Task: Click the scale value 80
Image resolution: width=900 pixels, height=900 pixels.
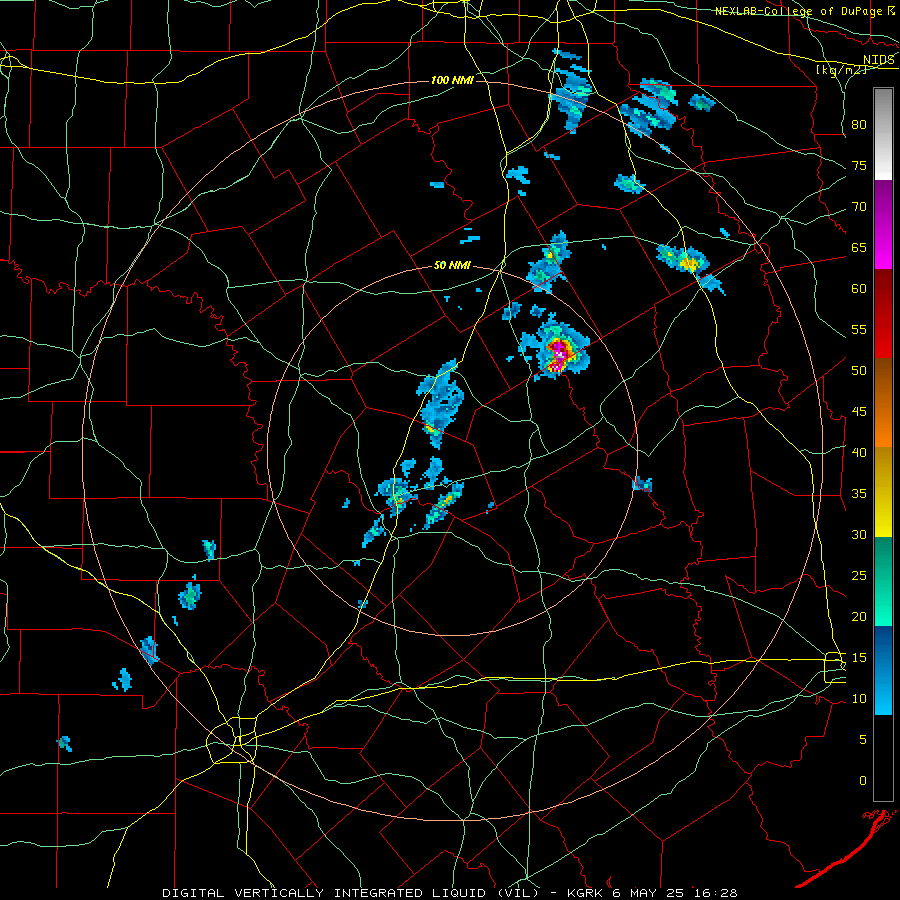Action: click(859, 125)
